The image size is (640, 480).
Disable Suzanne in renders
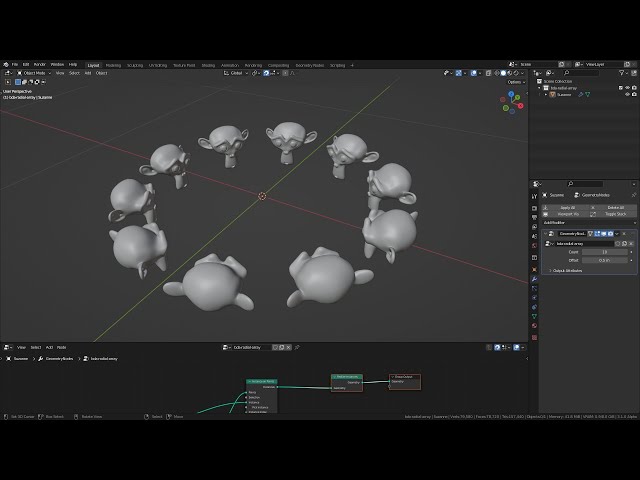pyautogui.click(x=634, y=94)
